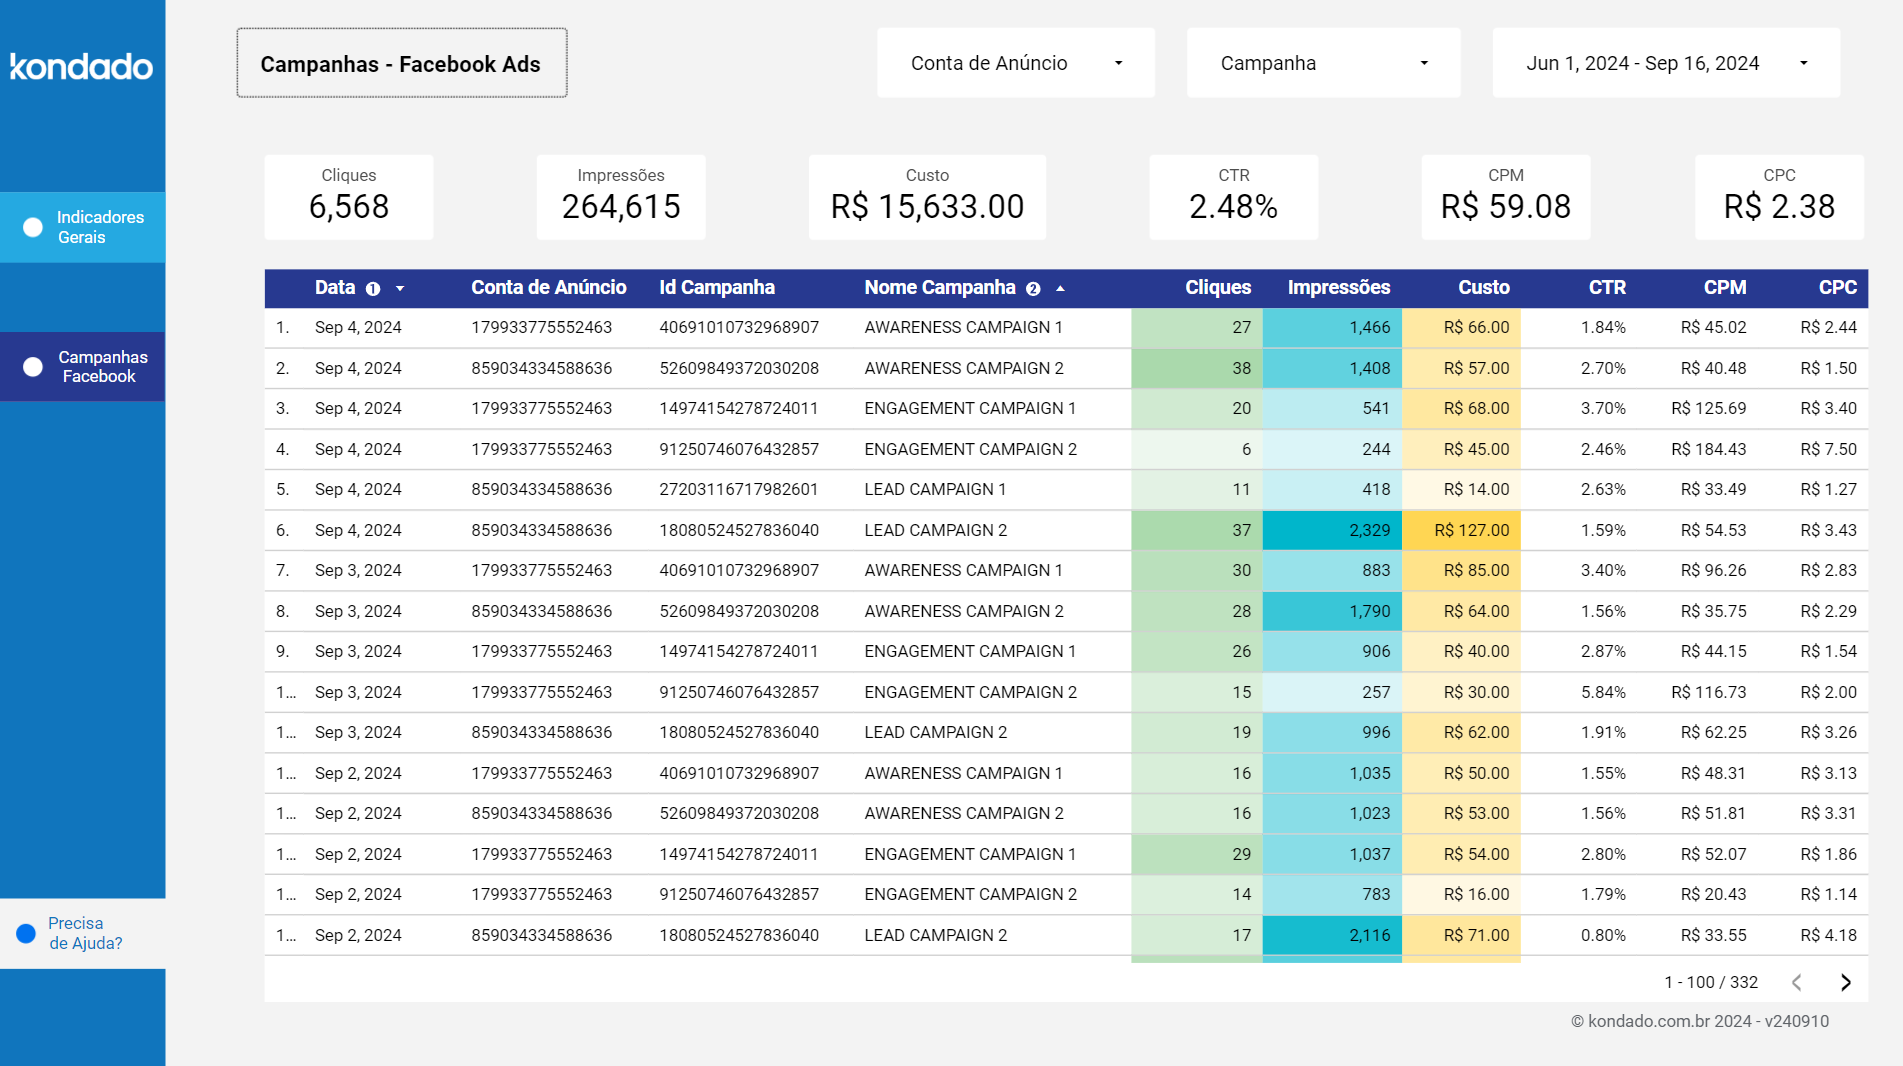Toggle the Campanhas Facebook navigation item

tap(101, 366)
